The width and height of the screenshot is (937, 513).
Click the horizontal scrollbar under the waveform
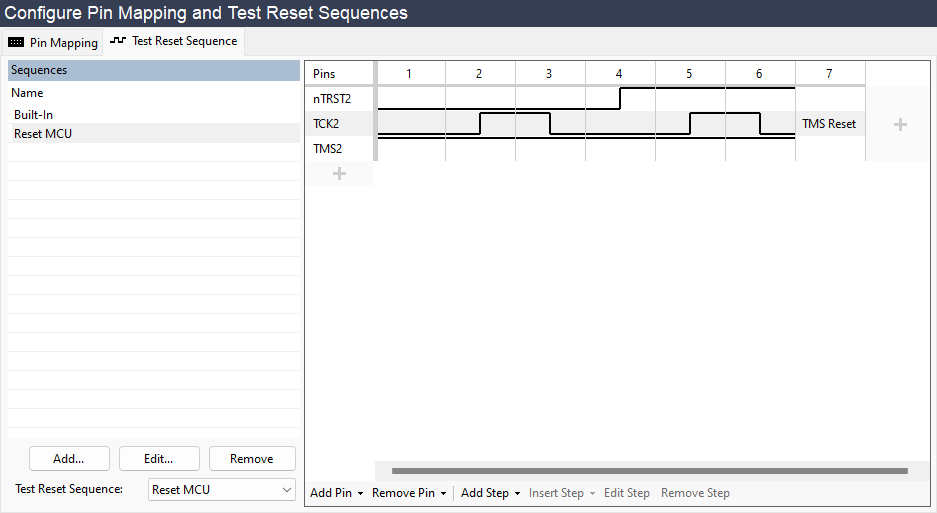650,470
